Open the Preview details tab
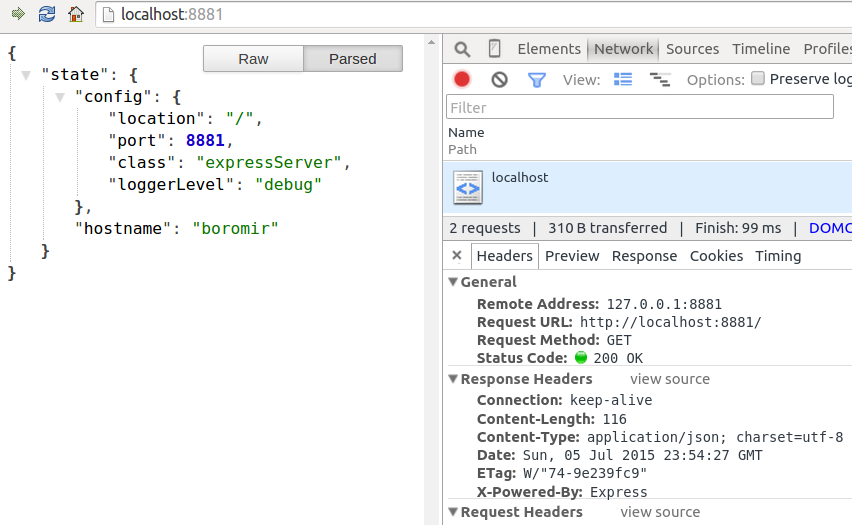Screen dimensions: 852x525 572,256
